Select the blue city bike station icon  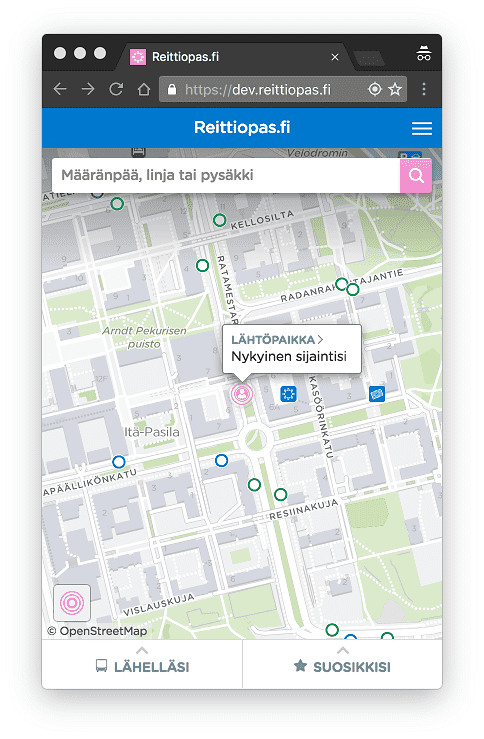288,394
